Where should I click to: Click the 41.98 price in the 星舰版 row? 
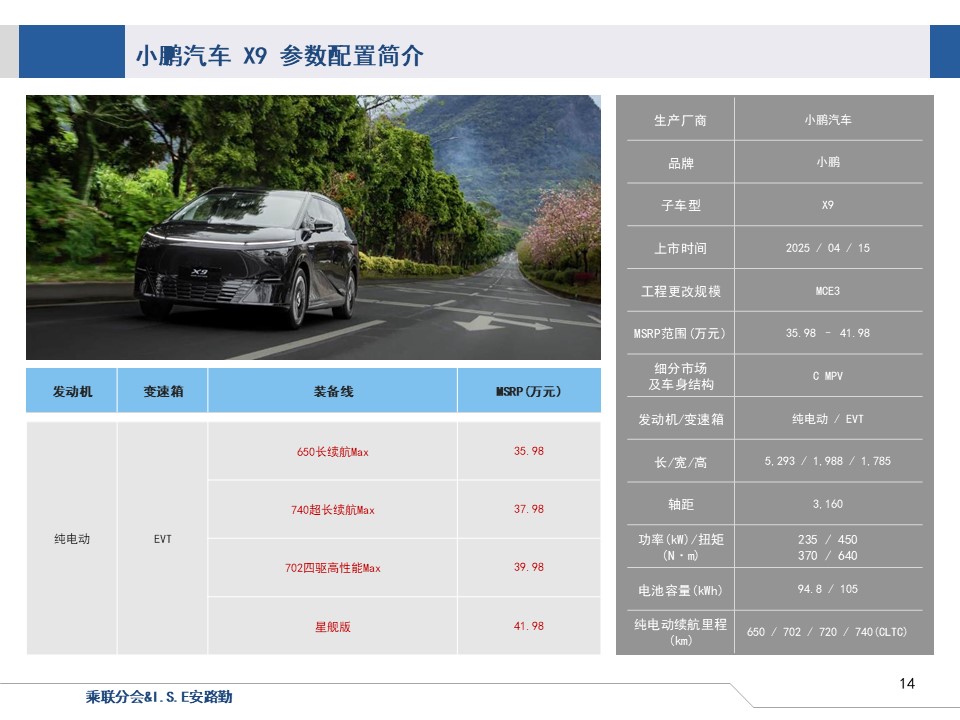click(x=529, y=626)
